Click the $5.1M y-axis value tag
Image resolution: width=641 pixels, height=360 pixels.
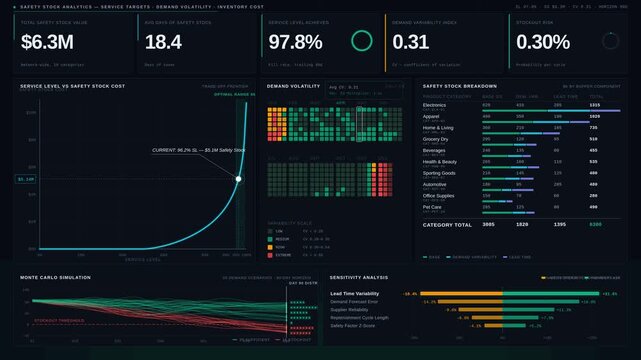pos(25,179)
